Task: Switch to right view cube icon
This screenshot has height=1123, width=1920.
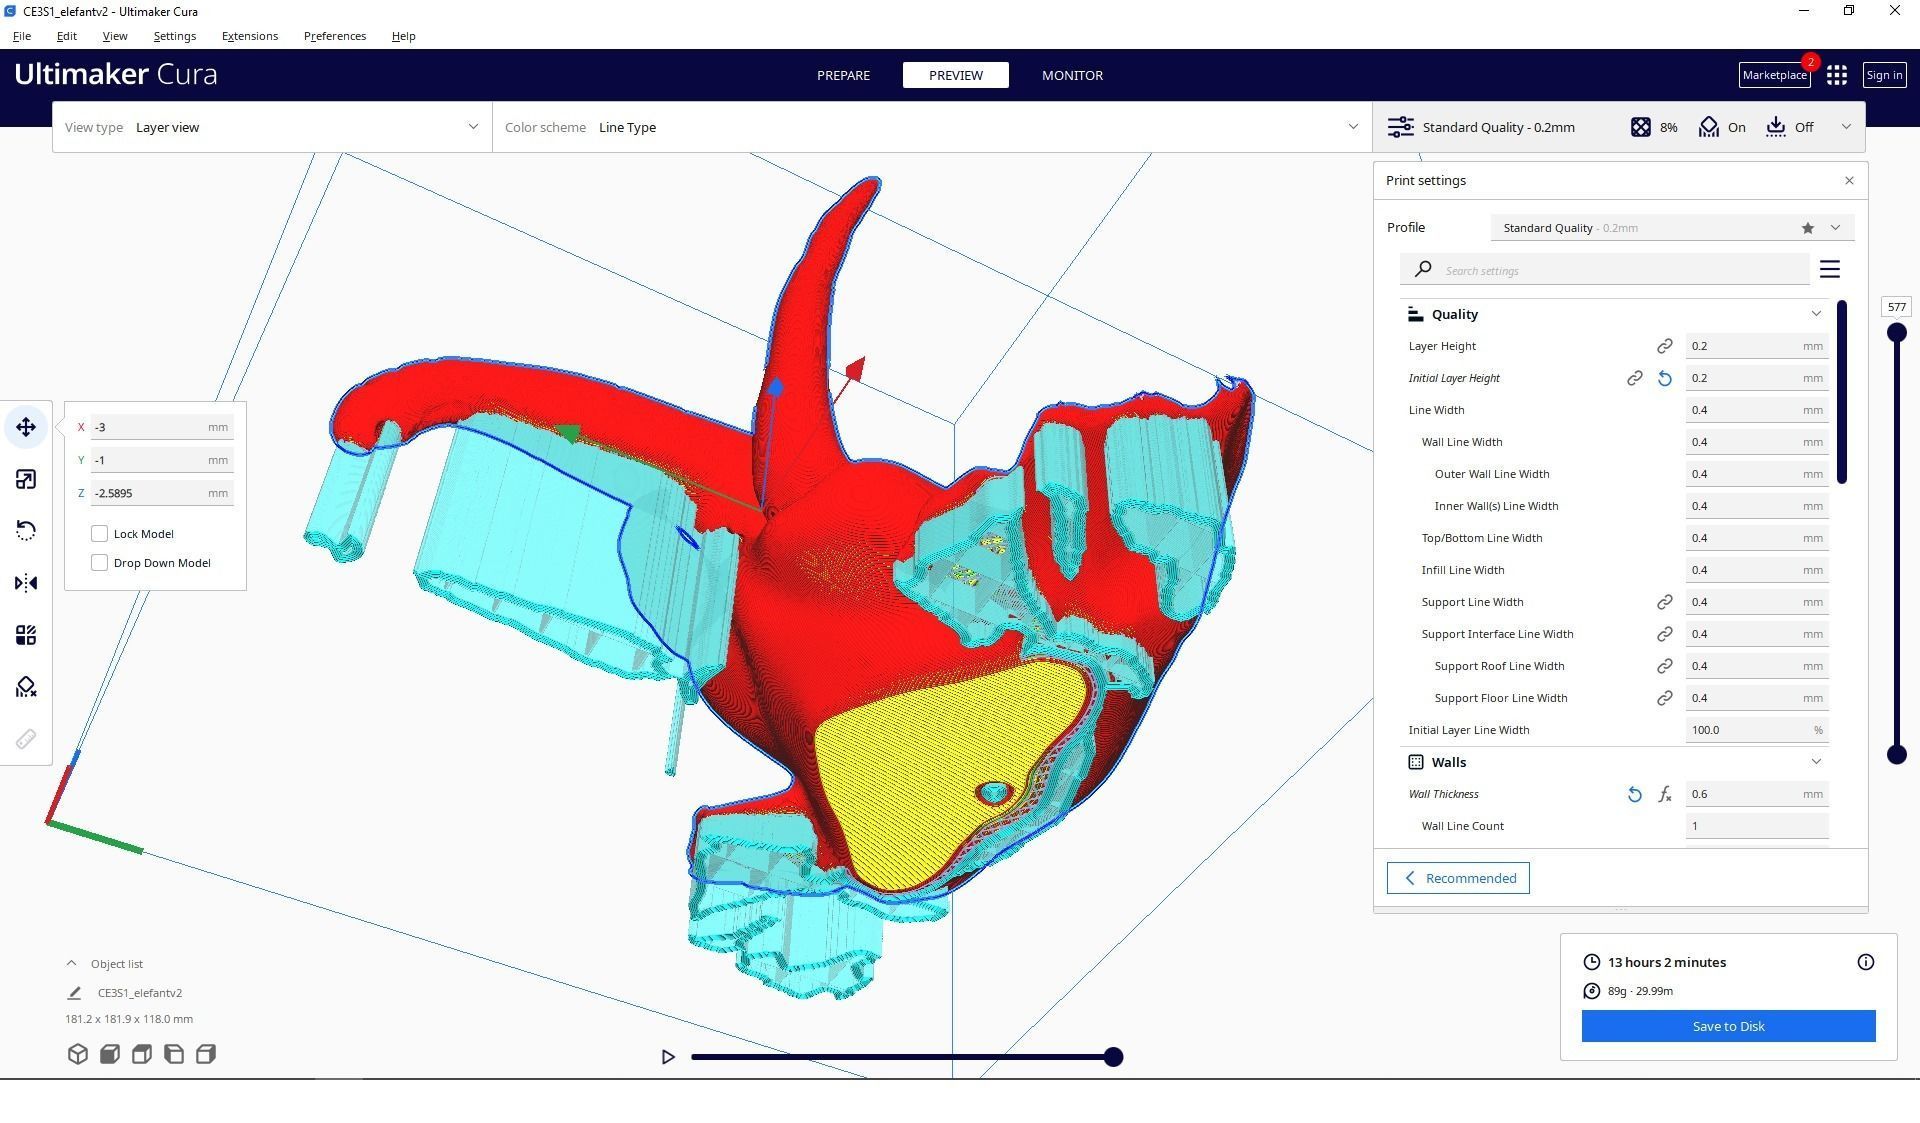Action: (x=206, y=1054)
